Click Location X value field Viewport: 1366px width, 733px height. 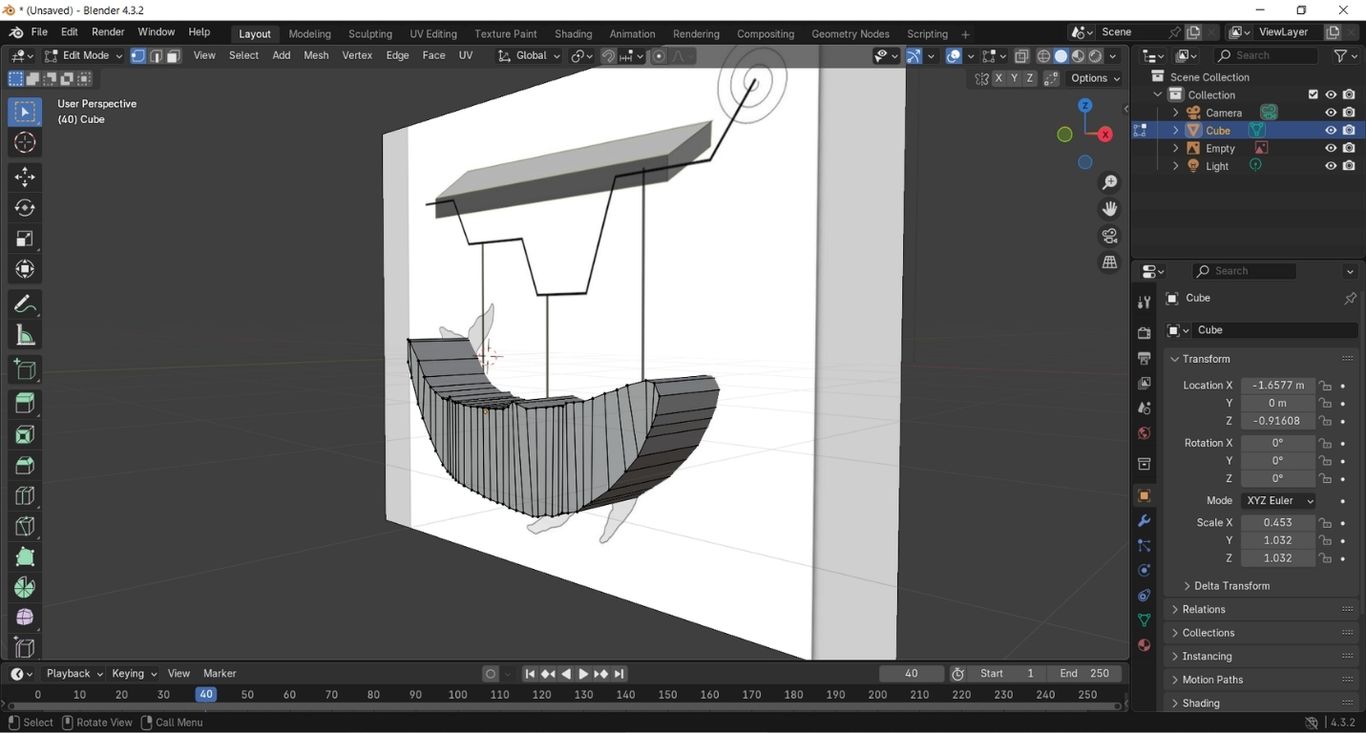point(1278,386)
